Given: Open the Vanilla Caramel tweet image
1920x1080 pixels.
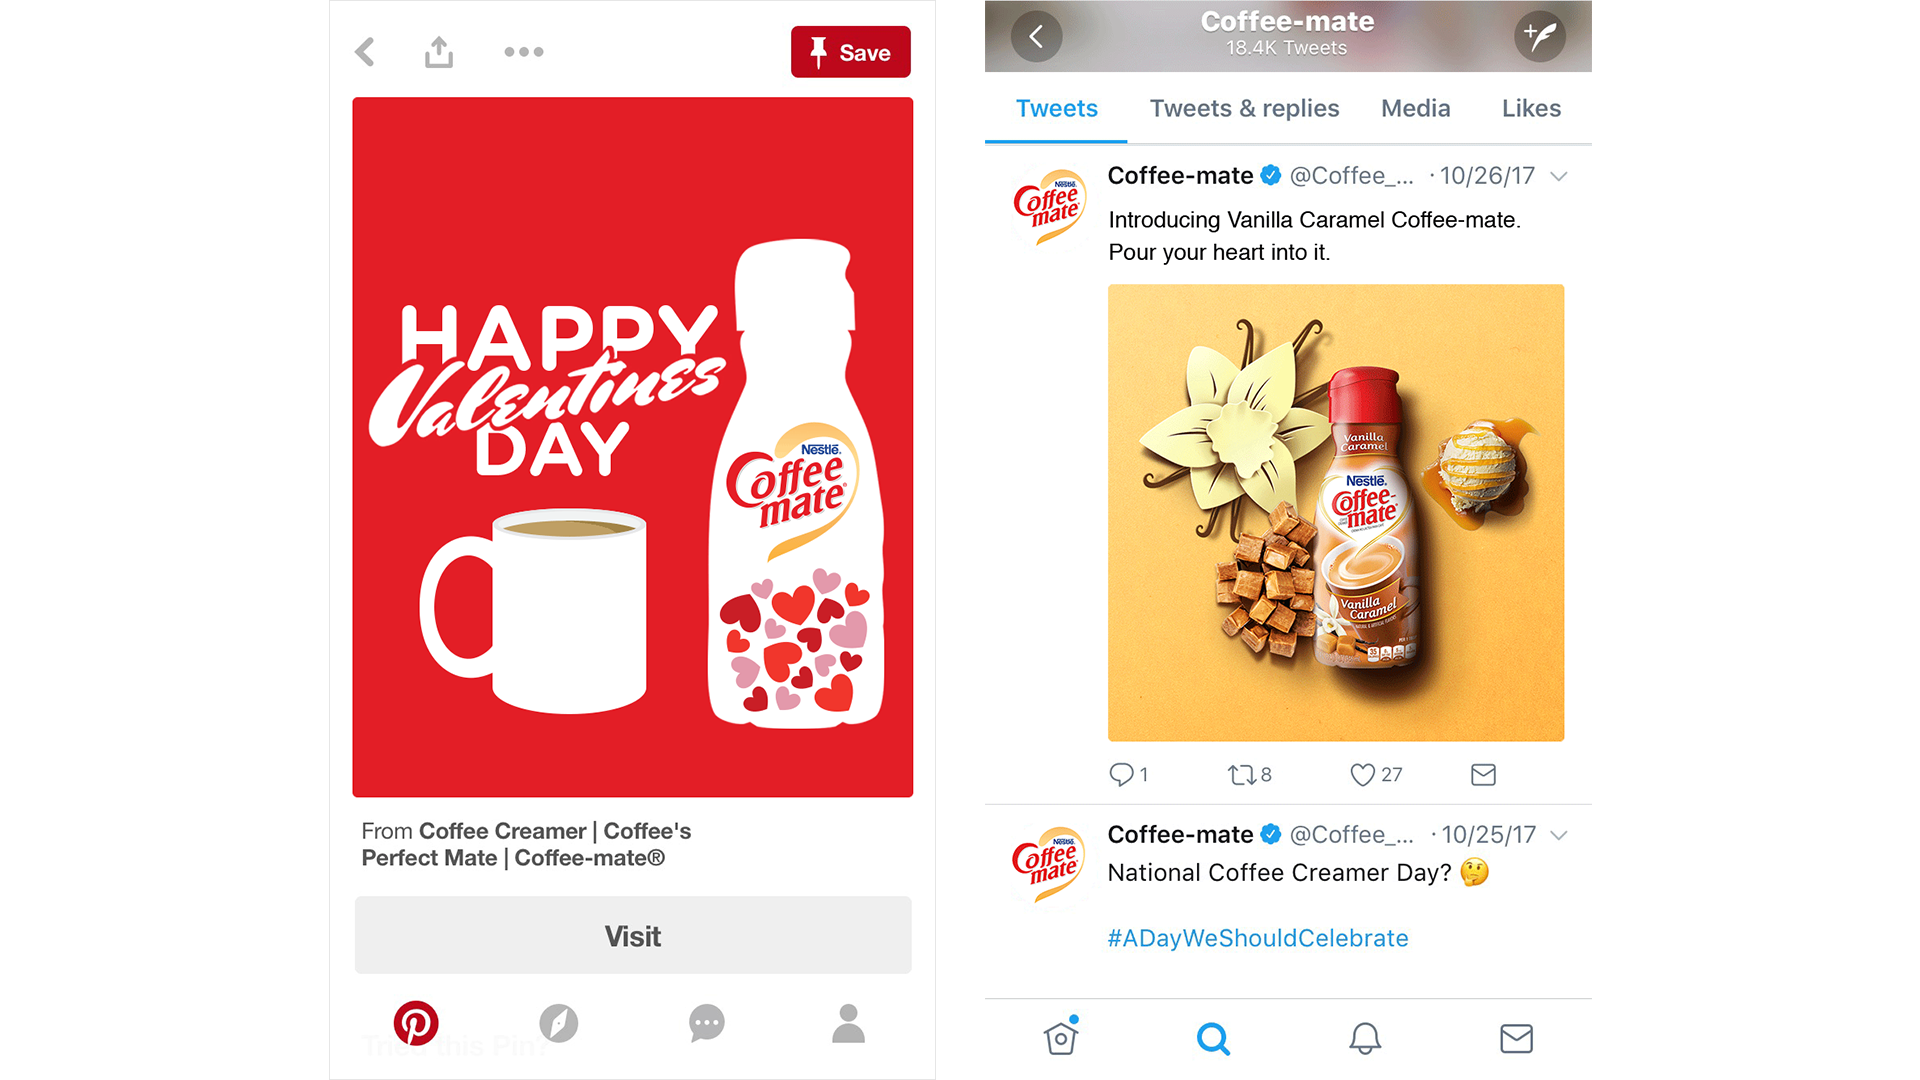Looking at the screenshot, I should pyautogui.click(x=1336, y=513).
